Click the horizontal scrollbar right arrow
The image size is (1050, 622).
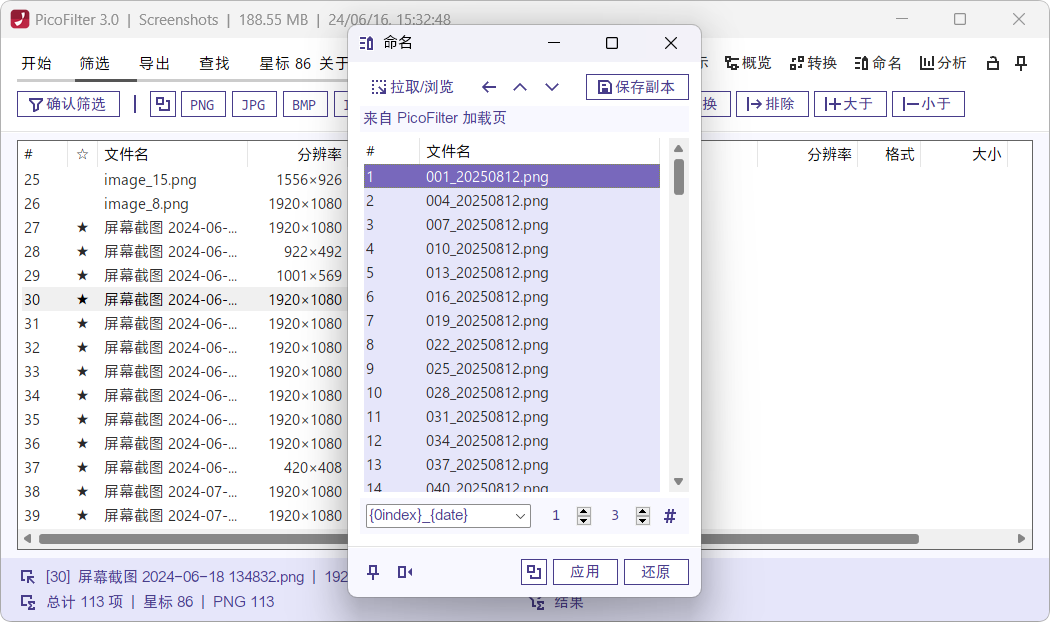coord(1021,538)
